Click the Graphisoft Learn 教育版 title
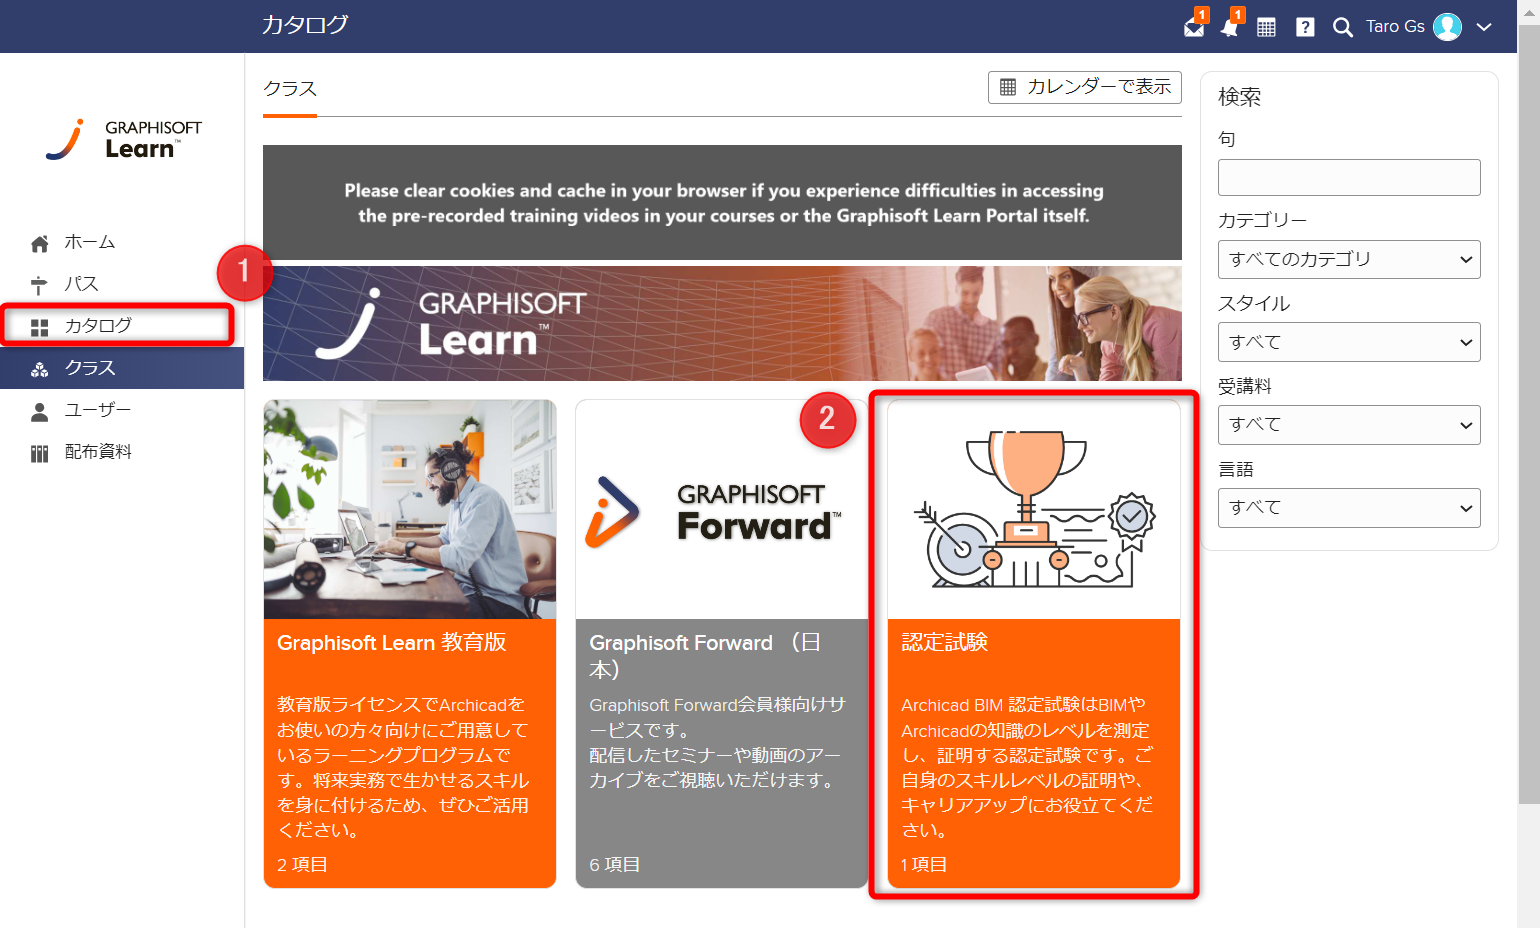This screenshot has width=1540, height=928. click(x=392, y=643)
